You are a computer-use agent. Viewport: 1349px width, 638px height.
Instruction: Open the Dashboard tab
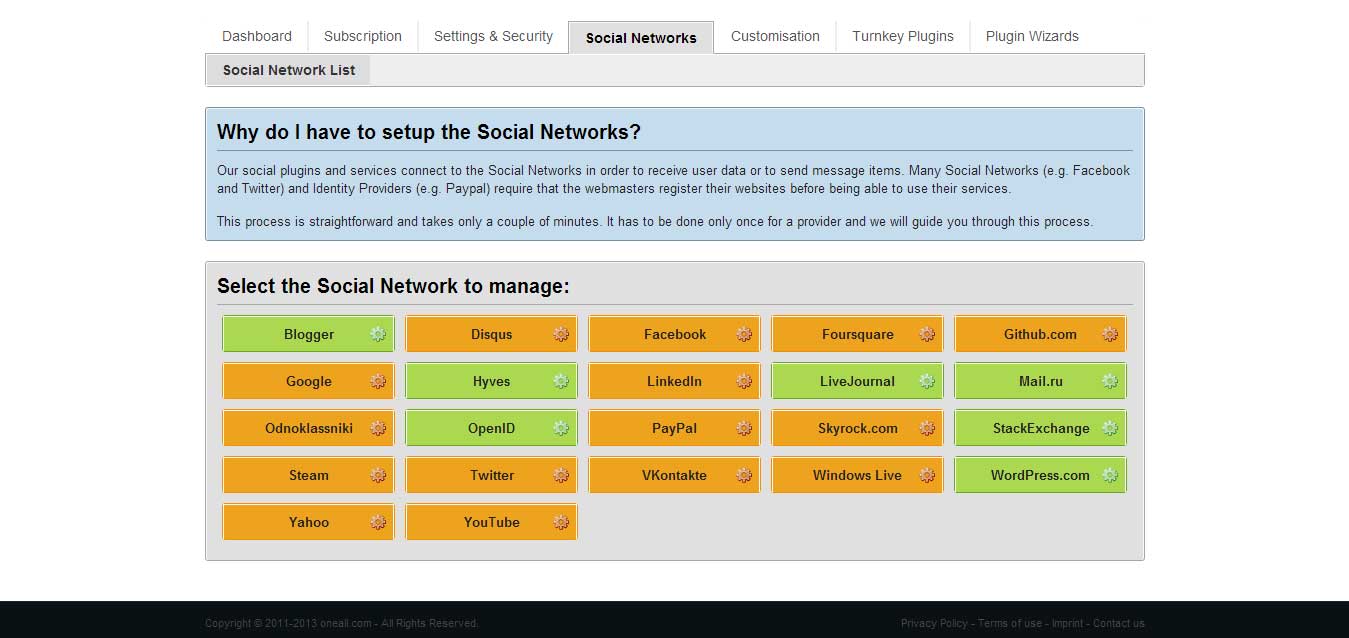point(257,36)
